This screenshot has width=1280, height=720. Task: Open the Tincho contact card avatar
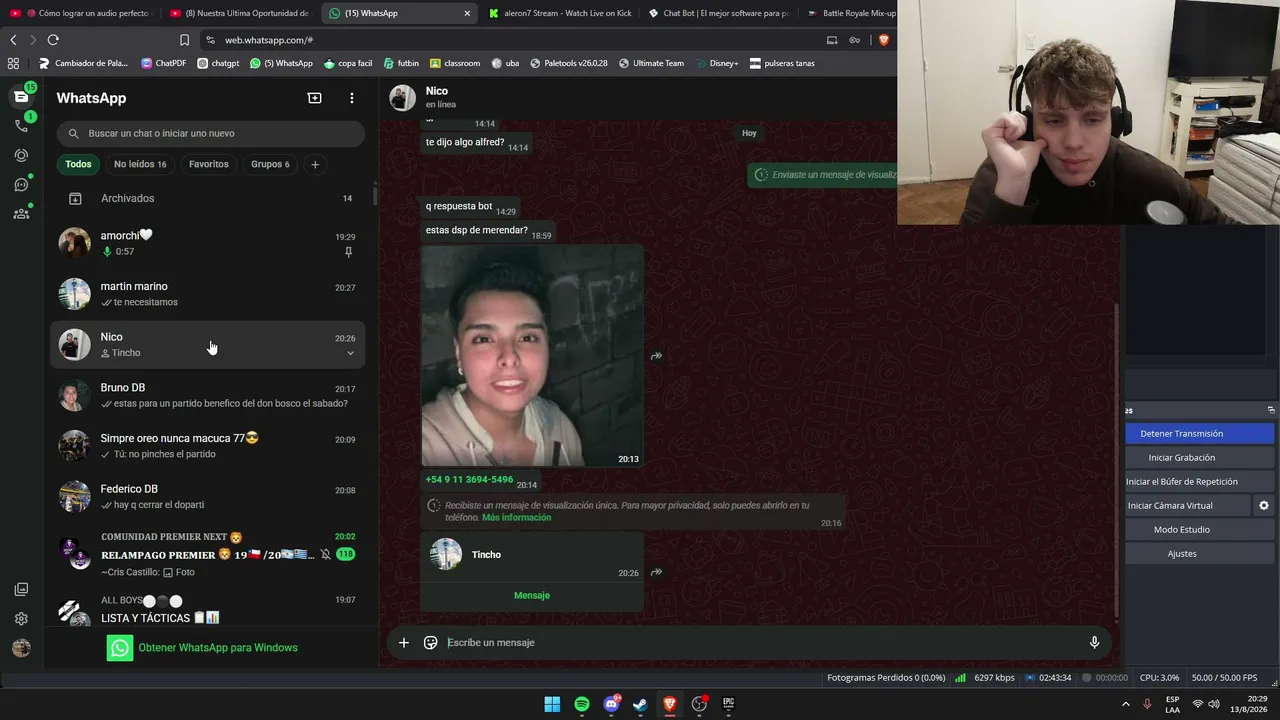446,554
